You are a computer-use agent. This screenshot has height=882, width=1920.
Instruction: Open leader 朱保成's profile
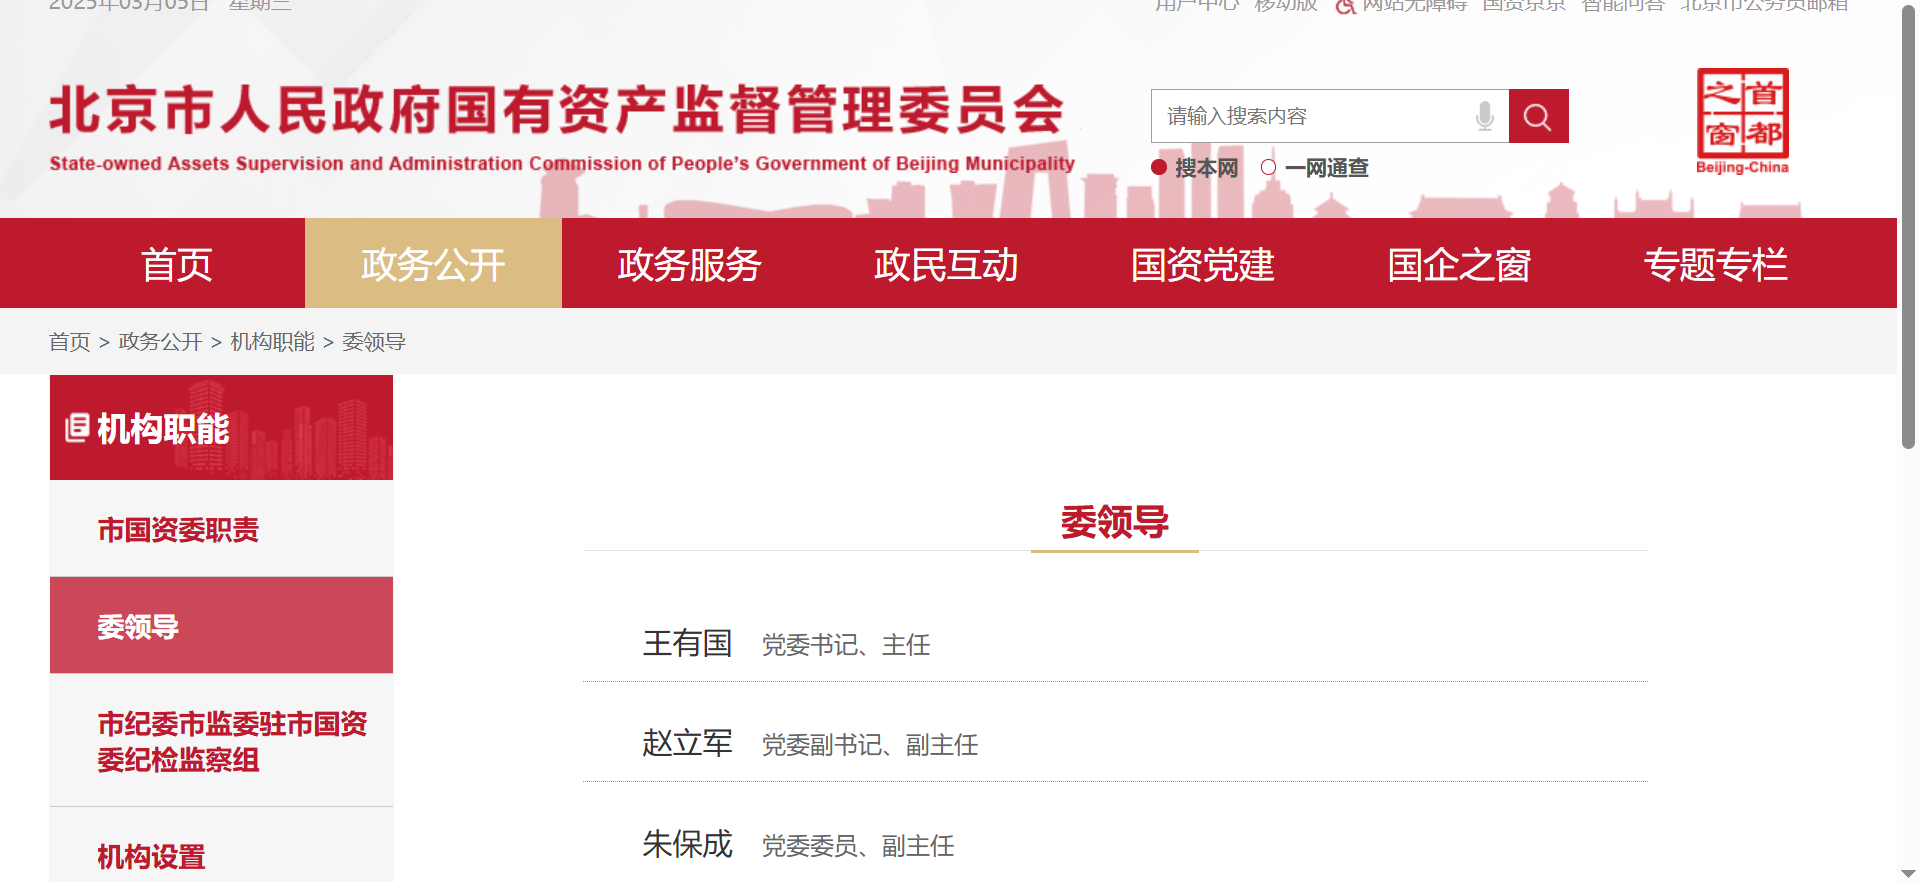[688, 844]
